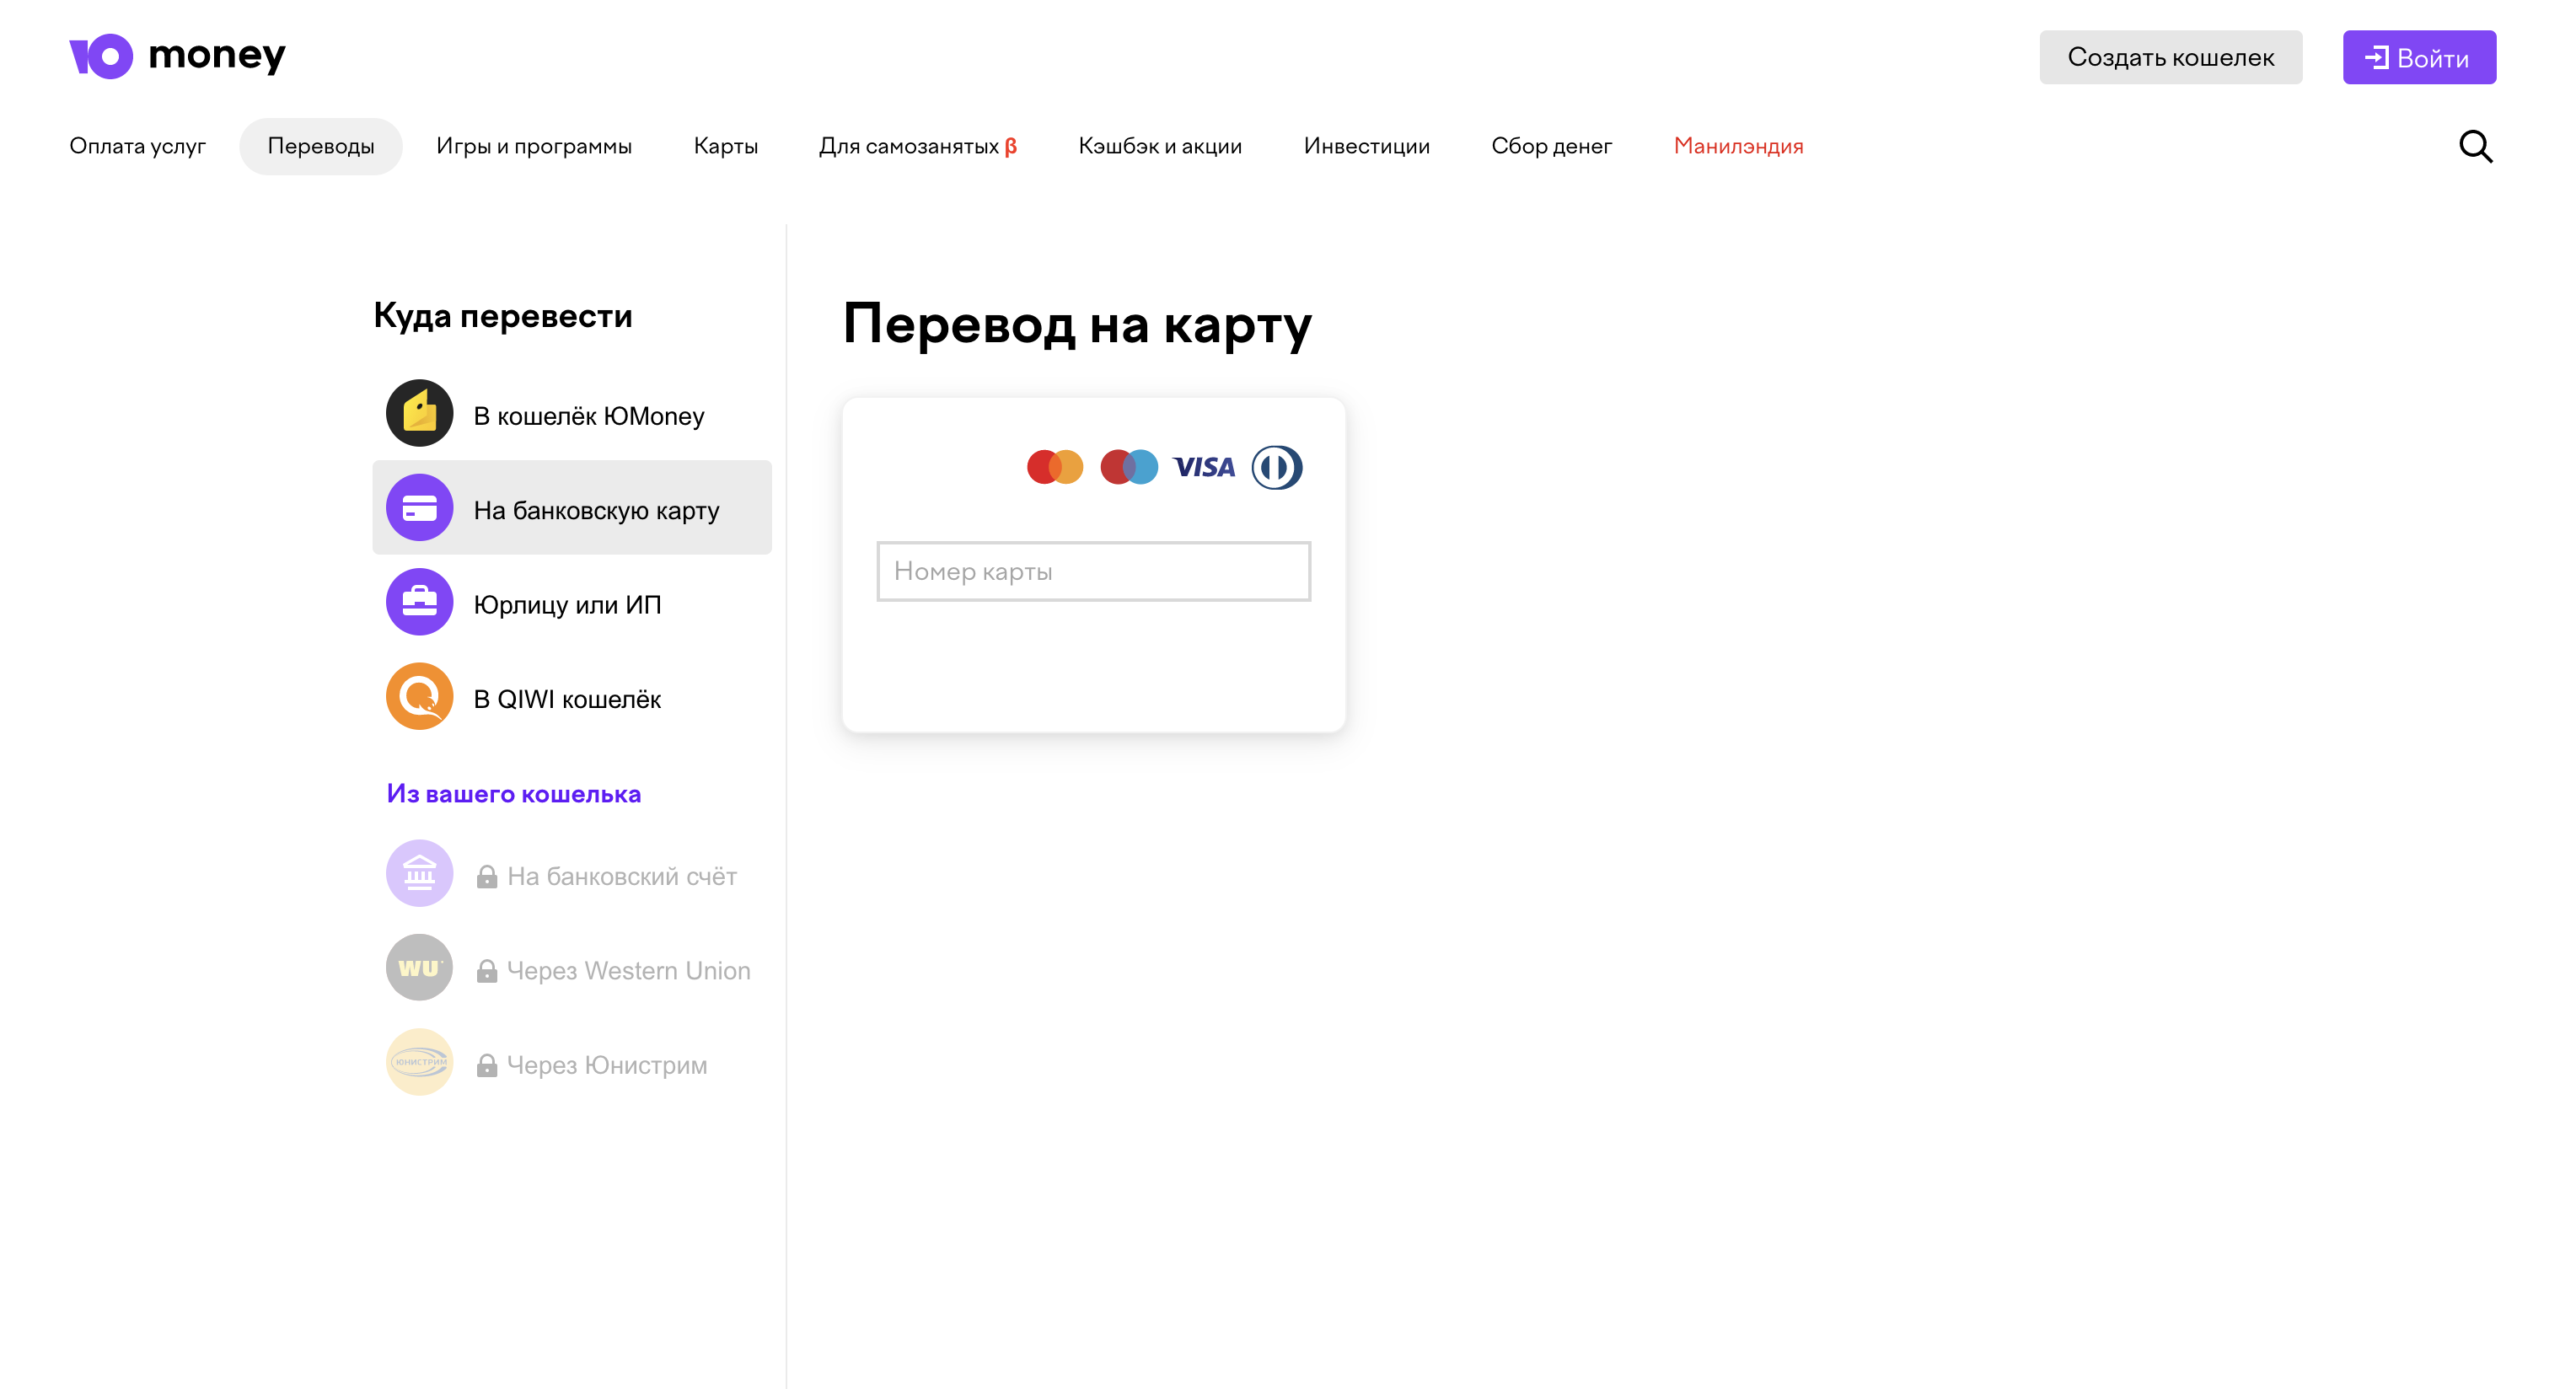The width and height of the screenshot is (2576, 1389).
Task: Select locked Через Юнистрим option
Action: [572, 1064]
